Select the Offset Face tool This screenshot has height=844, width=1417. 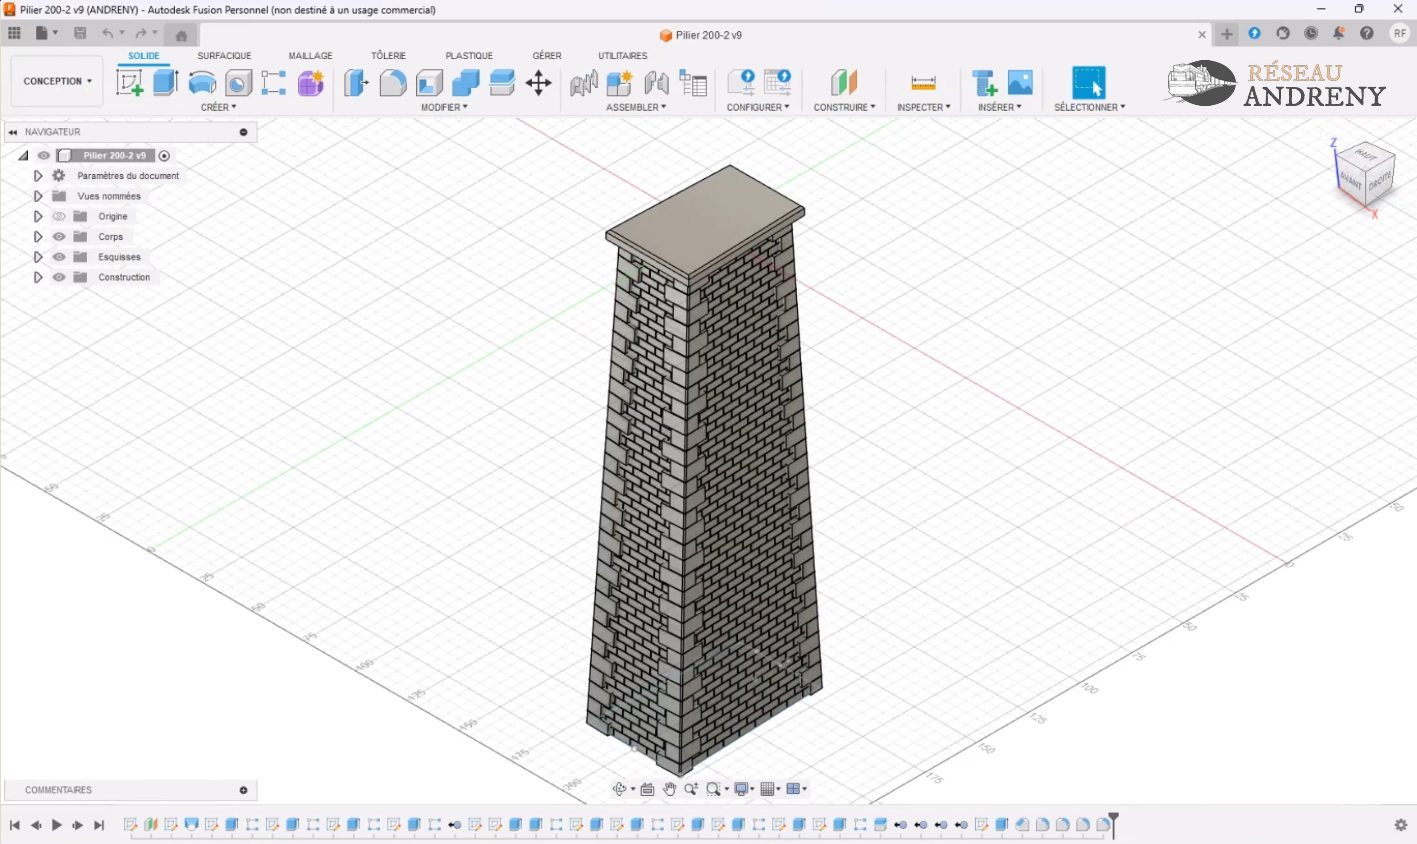point(502,82)
